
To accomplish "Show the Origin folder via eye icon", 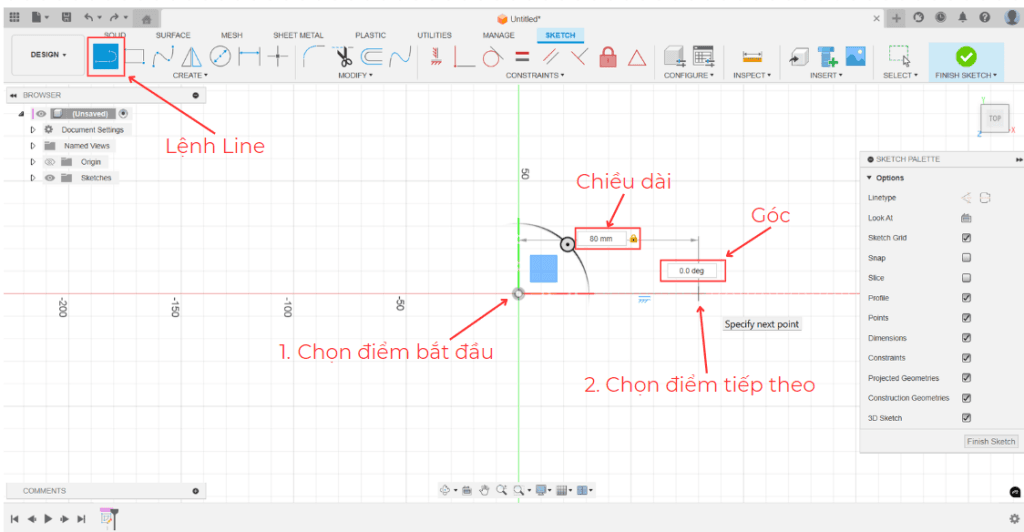I will tap(50, 162).
